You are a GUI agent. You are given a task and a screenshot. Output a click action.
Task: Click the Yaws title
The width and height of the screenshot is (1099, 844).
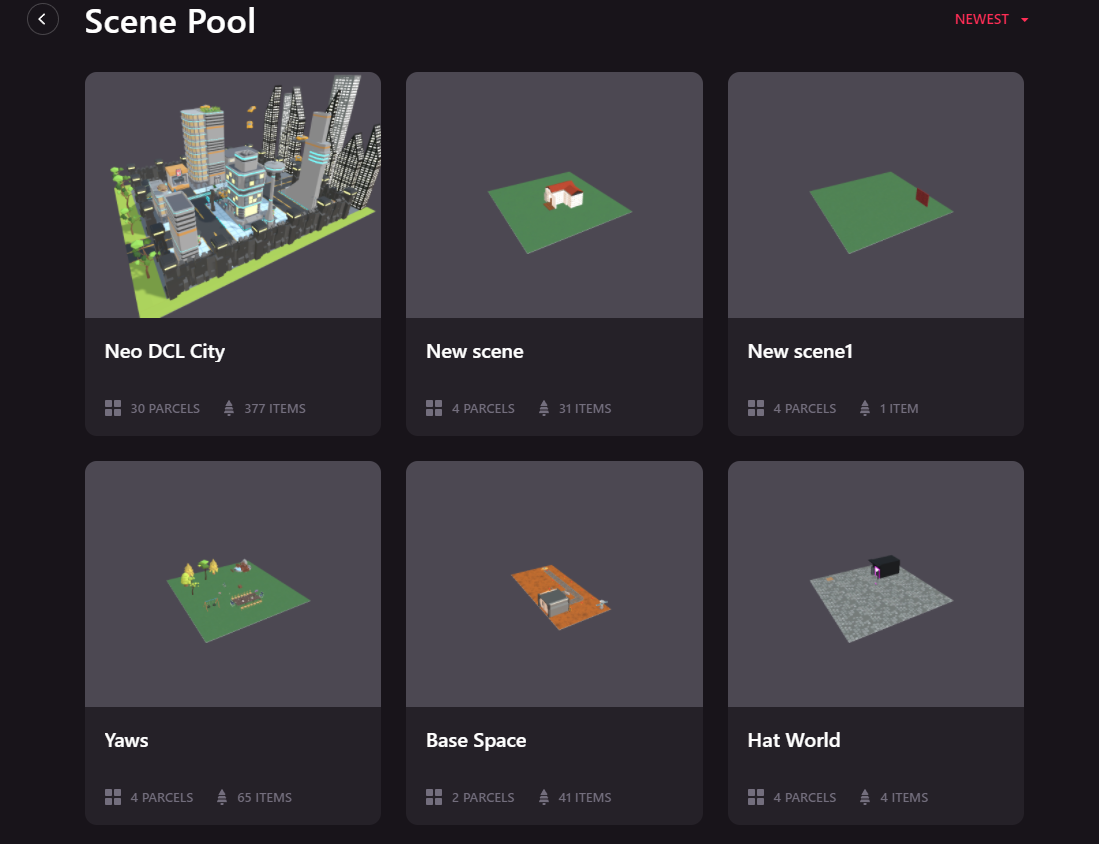point(126,740)
